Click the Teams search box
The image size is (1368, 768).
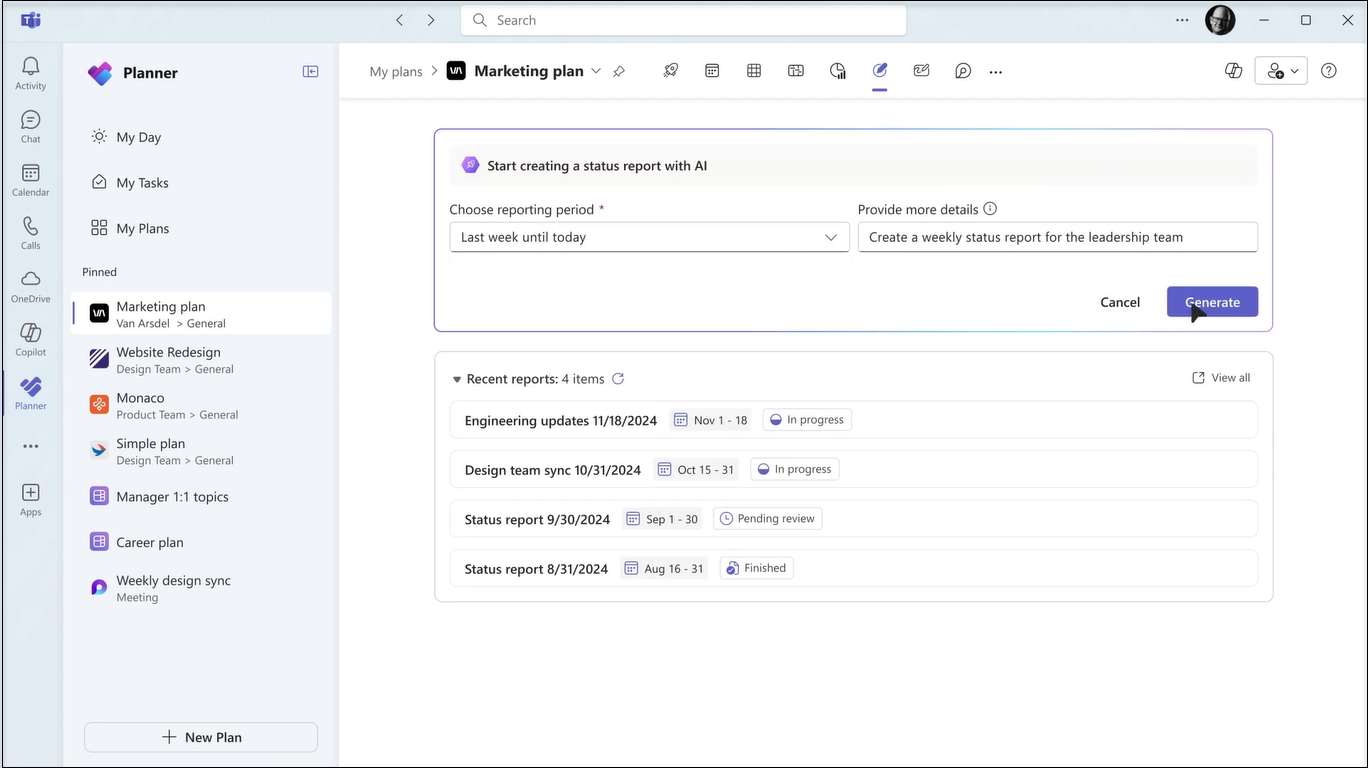(683, 20)
